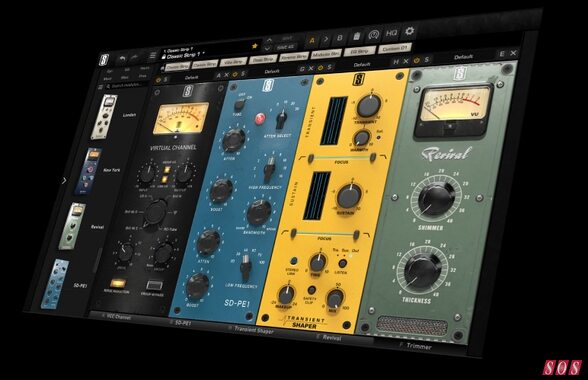Select comparison setting A
588x380 pixels.
tap(312, 40)
